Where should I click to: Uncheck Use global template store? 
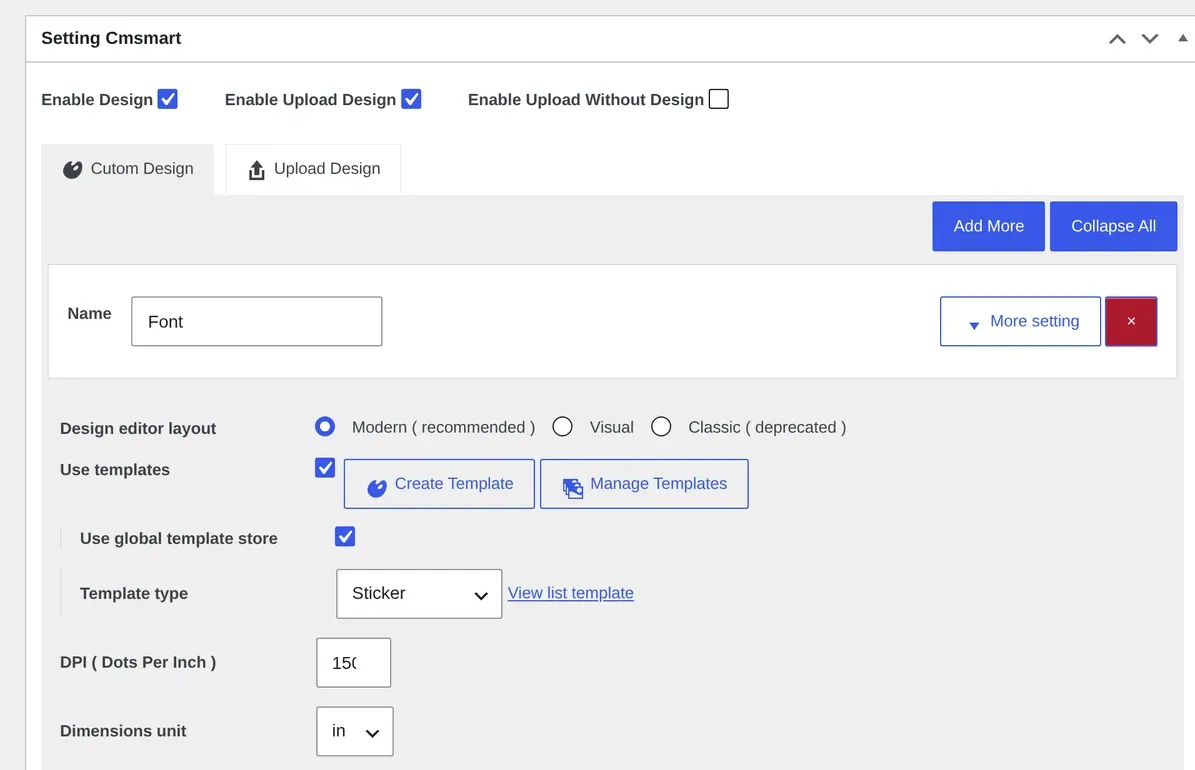click(344, 537)
